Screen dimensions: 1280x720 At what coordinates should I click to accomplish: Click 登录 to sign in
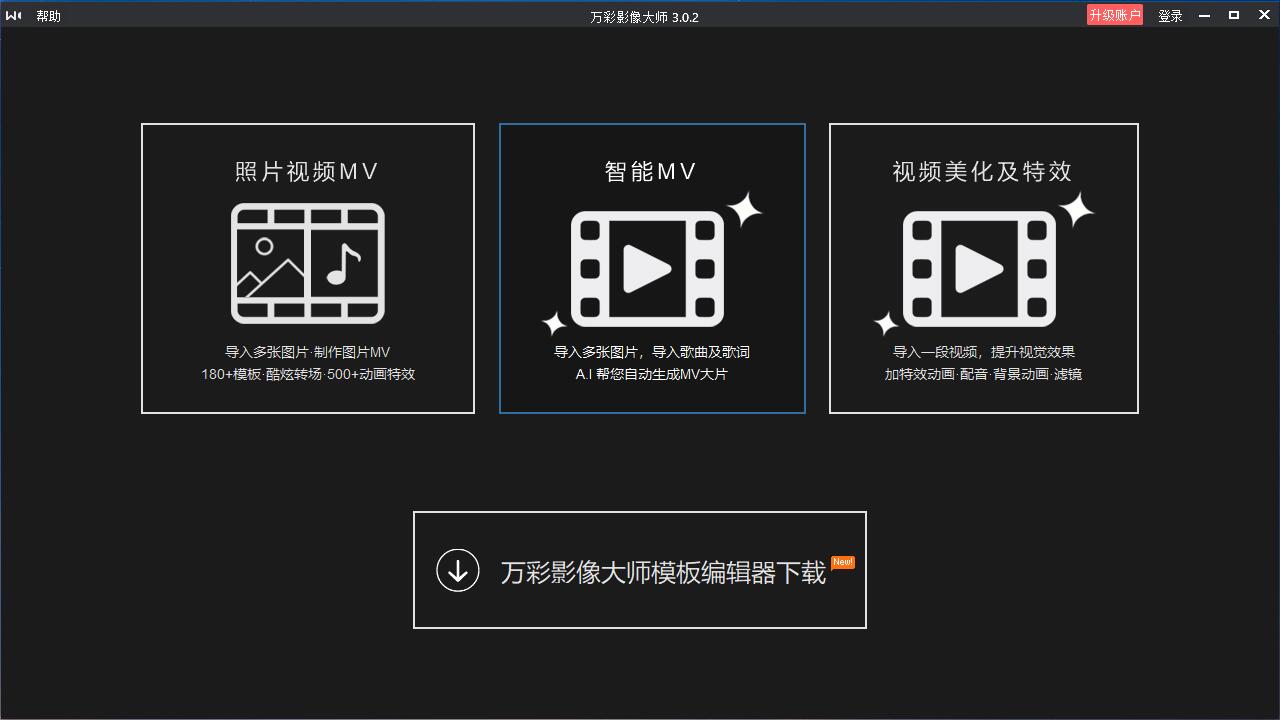(1170, 16)
